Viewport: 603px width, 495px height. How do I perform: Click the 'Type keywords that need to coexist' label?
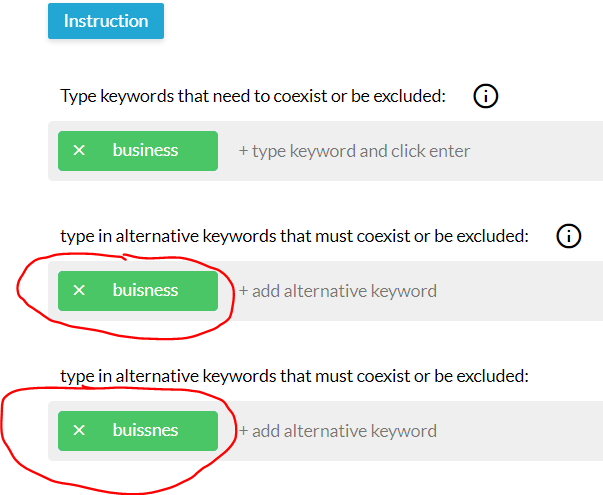[x=253, y=96]
